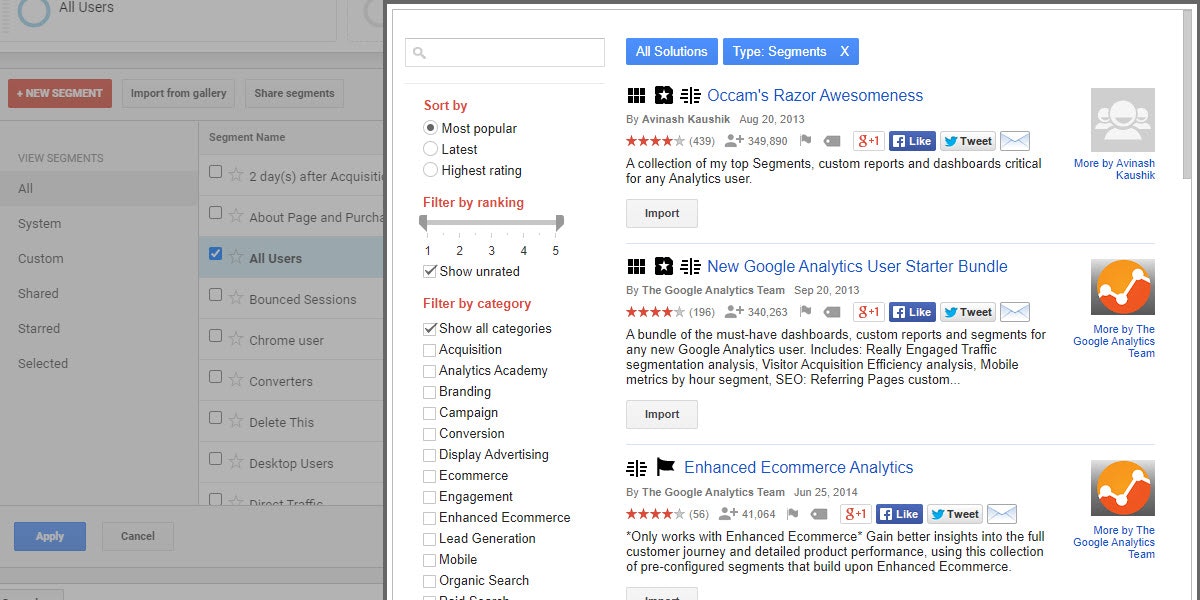Click Avinash Kaushik author avatar thumbnail

(x=1122, y=120)
